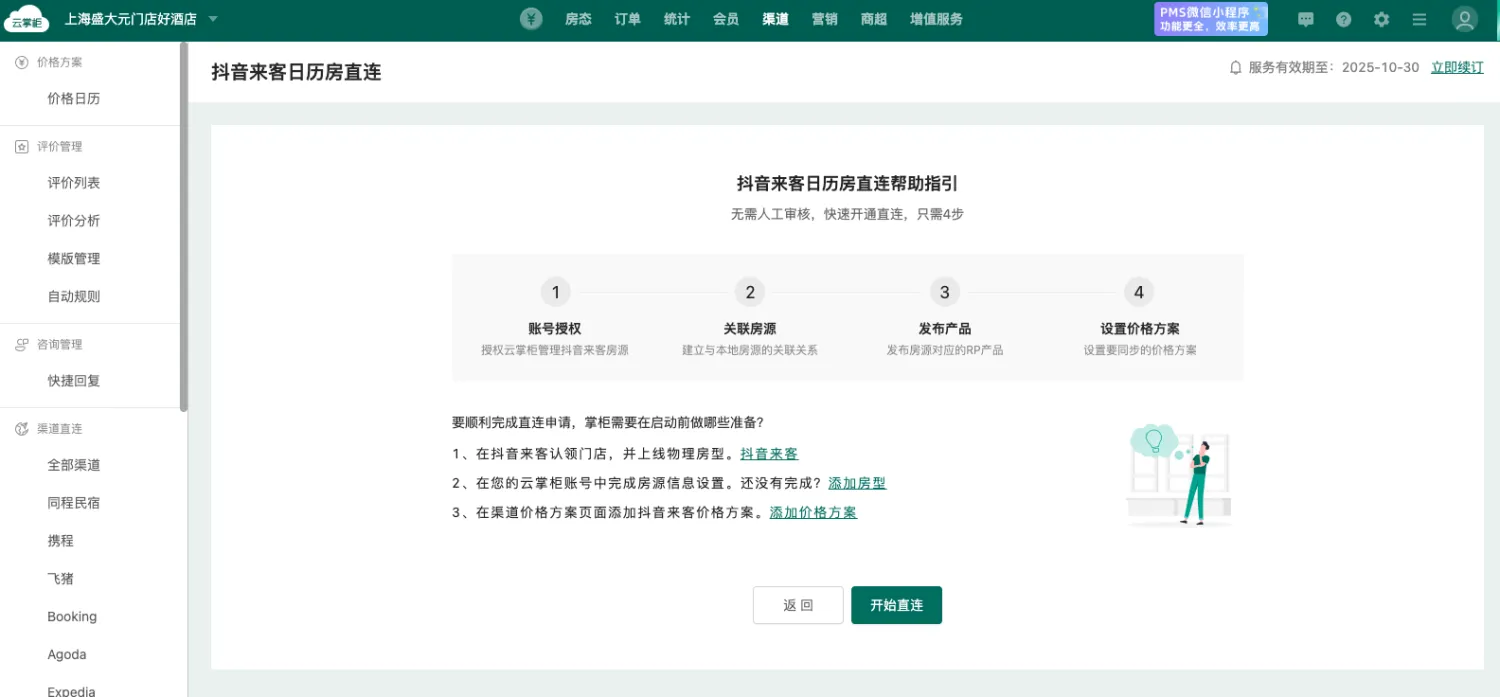
Task: Open the help question mark icon
Action: tap(1344, 19)
